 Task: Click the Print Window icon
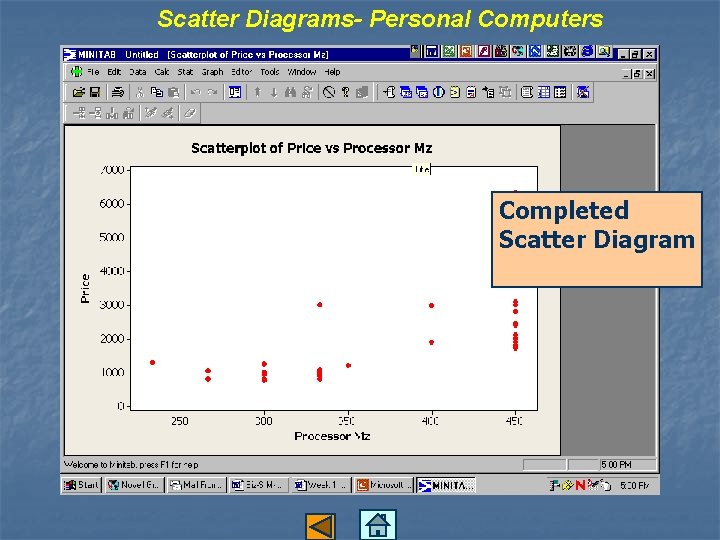118,92
